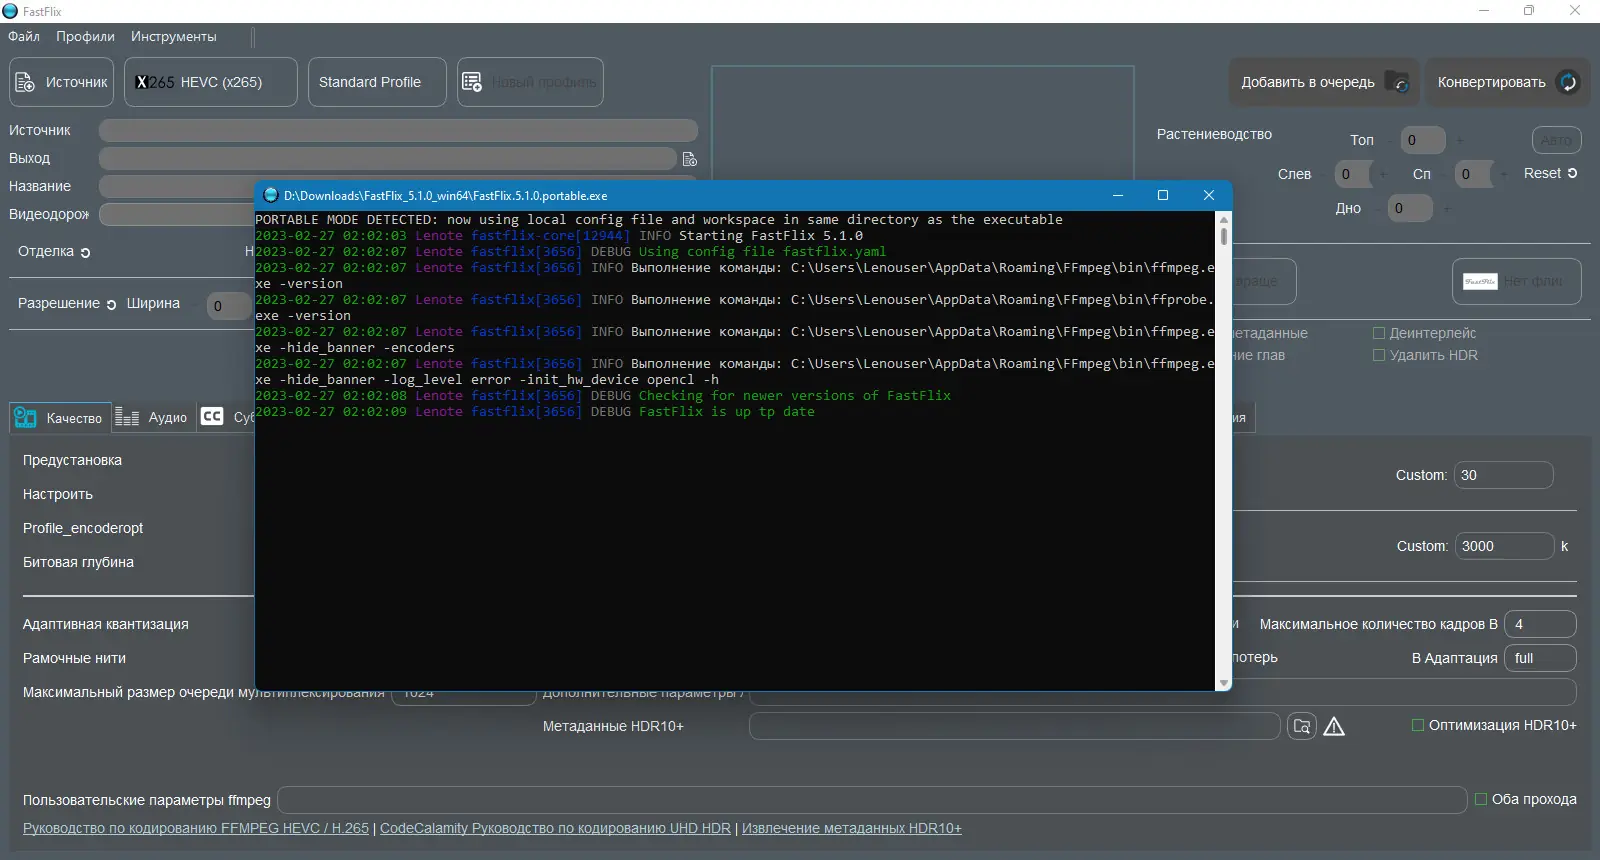The height and width of the screenshot is (860, 1600).
Task: Click the Дно crop value field
Action: 1410,208
